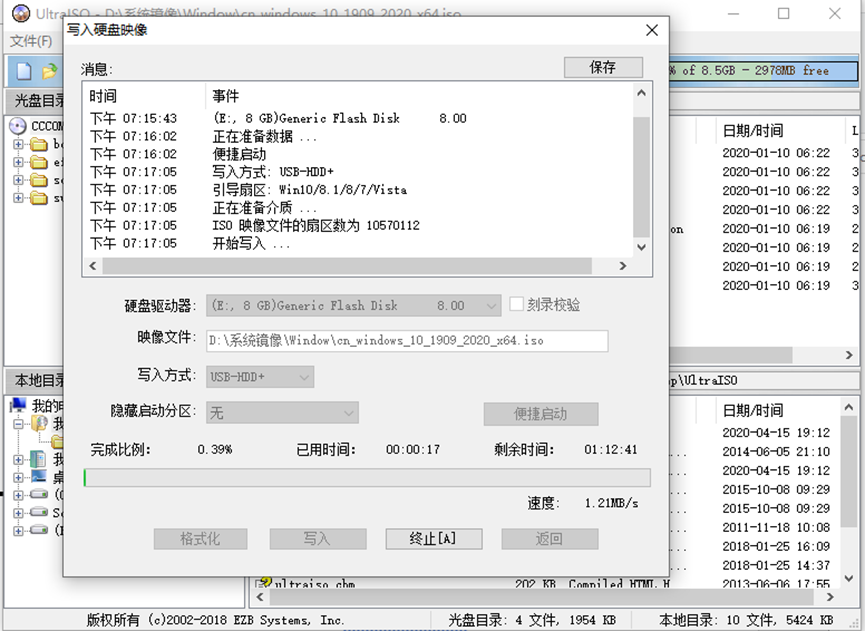Click message list scroll-right arrow
Image resolution: width=865 pixels, height=631 pixels.
623,266
